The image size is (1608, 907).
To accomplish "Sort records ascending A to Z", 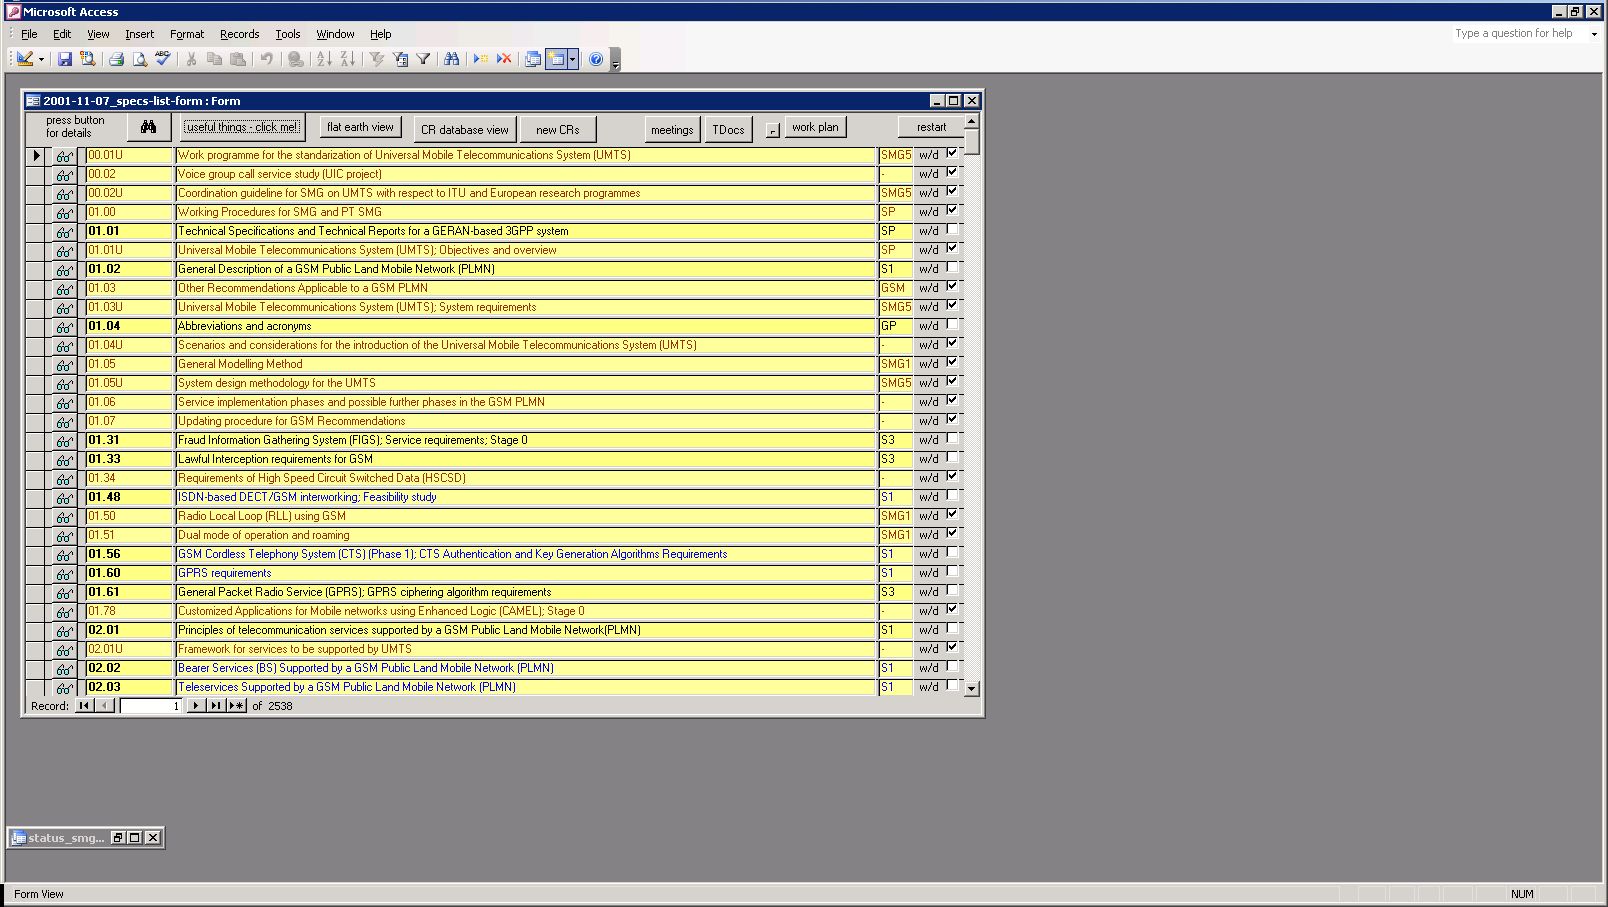I will (324, 59).
